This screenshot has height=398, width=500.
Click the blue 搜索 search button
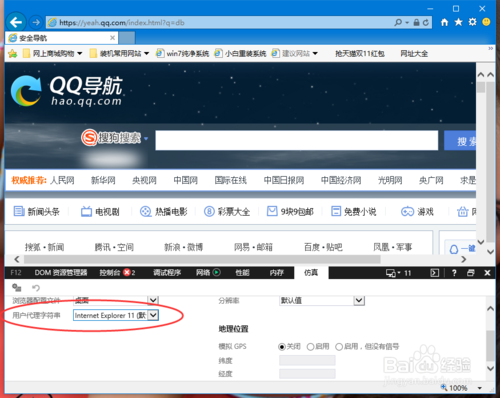[x=460, y=141]
